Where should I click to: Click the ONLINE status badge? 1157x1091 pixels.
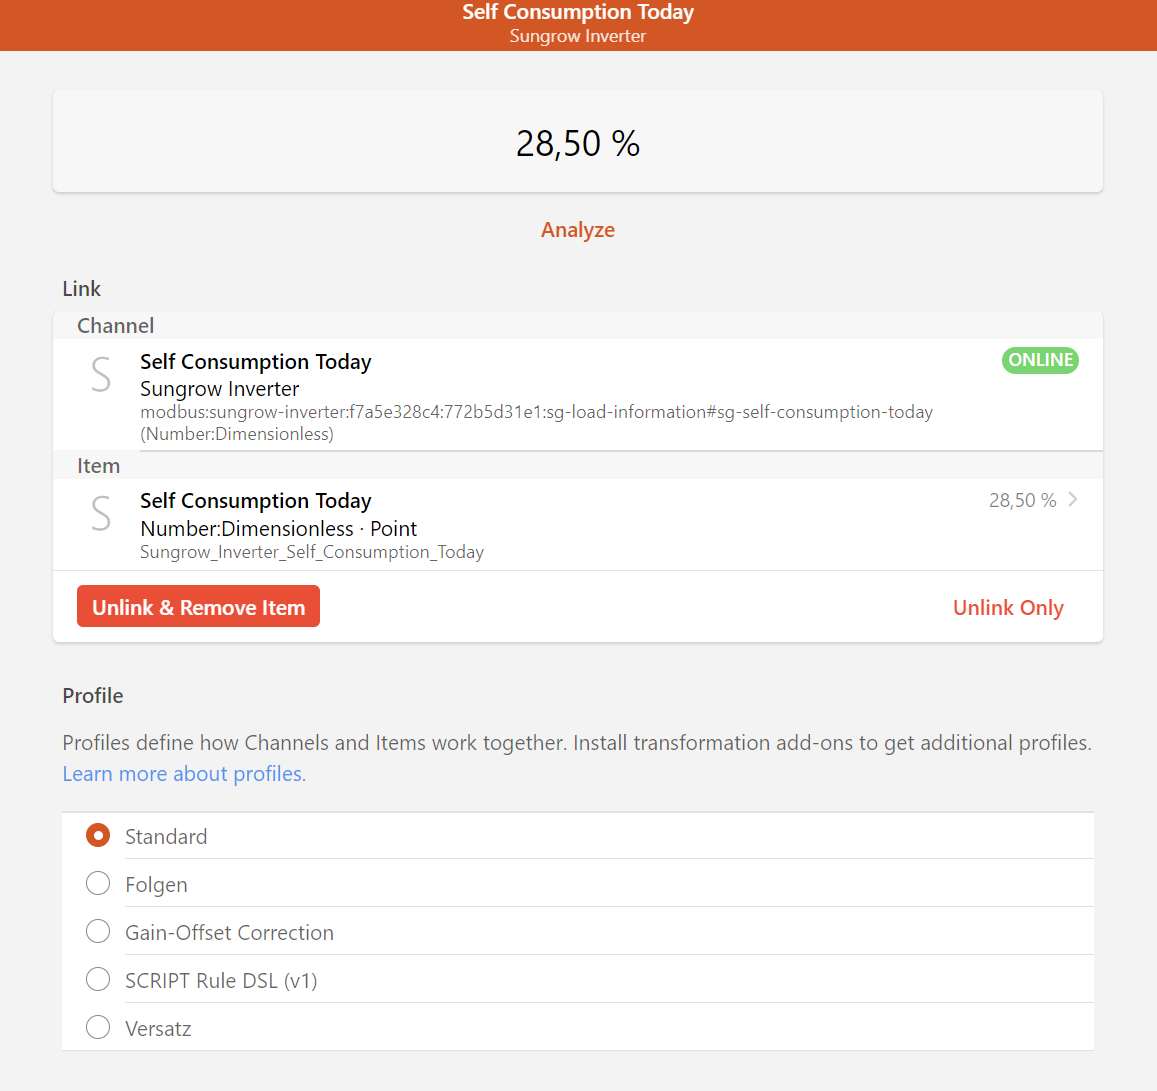click(x=1040, y=360)
